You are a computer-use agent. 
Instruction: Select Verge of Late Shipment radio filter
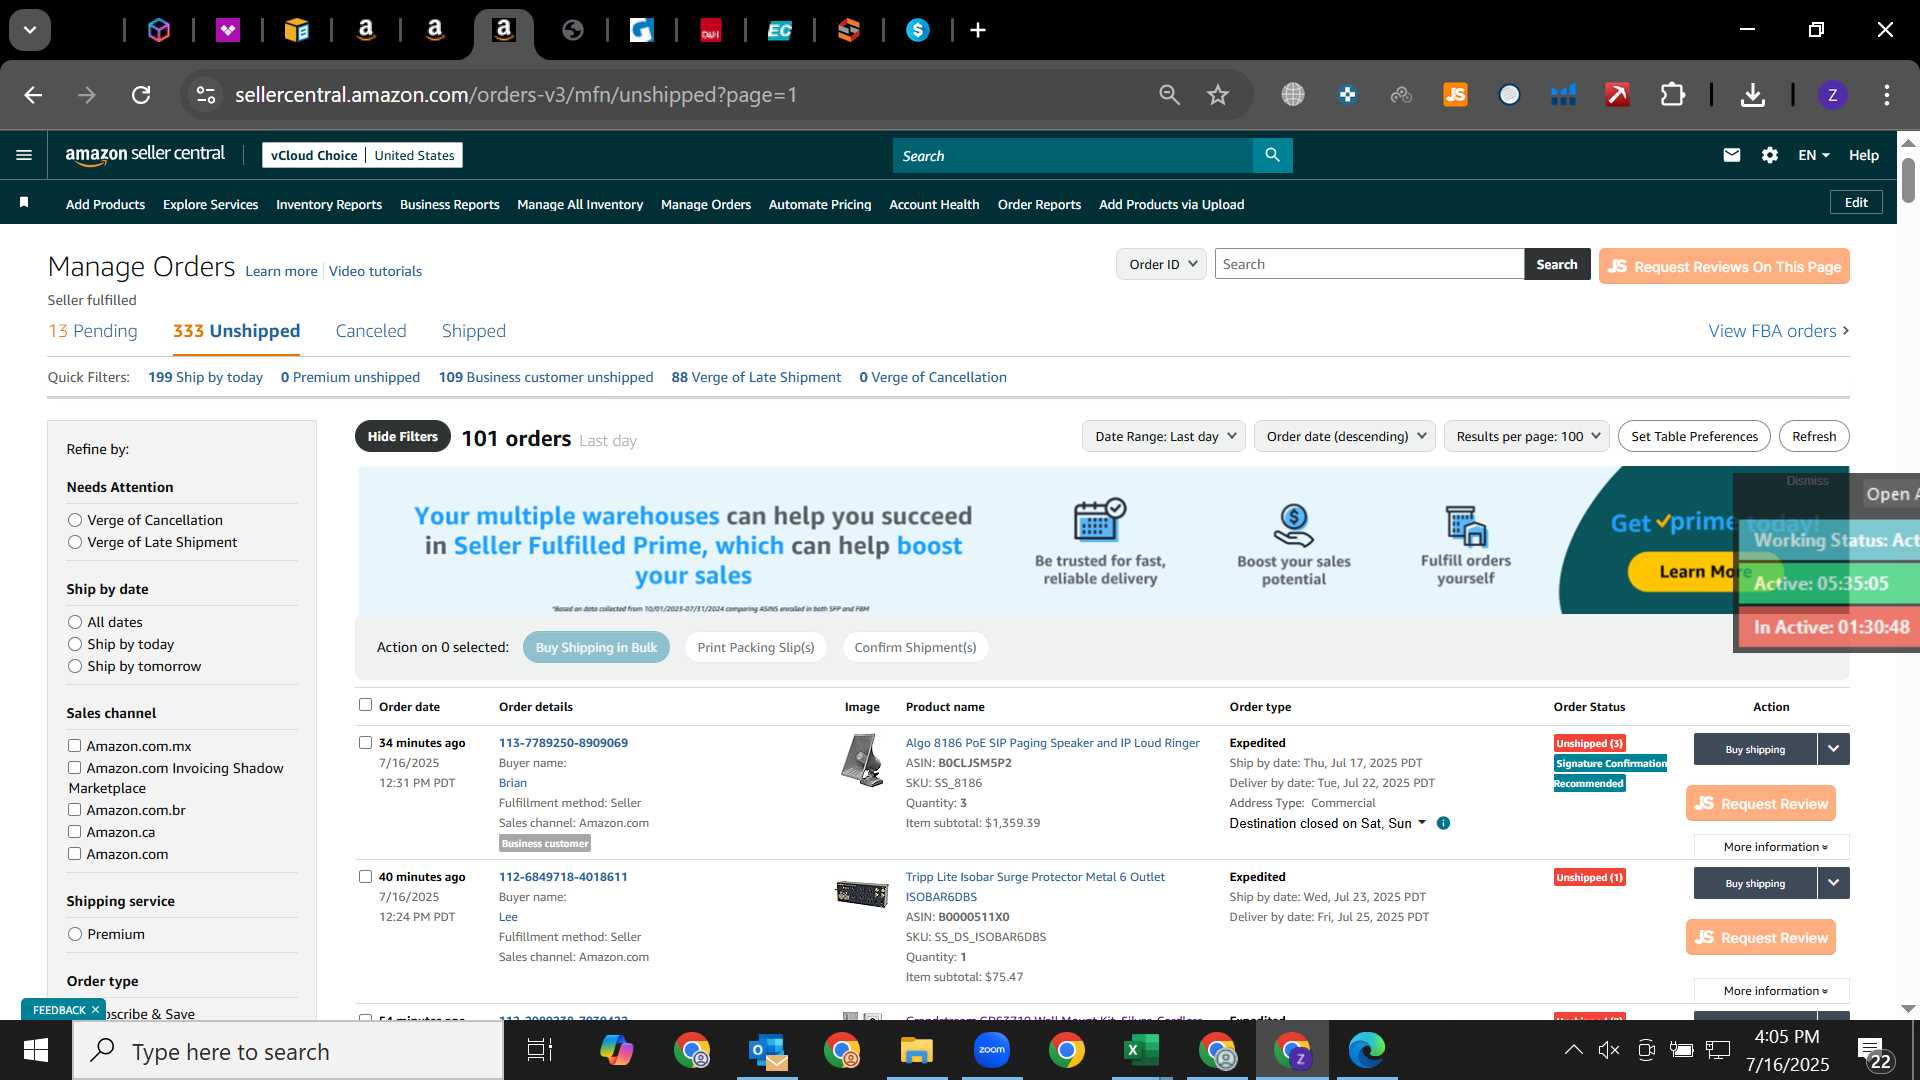tap(75, 542)
